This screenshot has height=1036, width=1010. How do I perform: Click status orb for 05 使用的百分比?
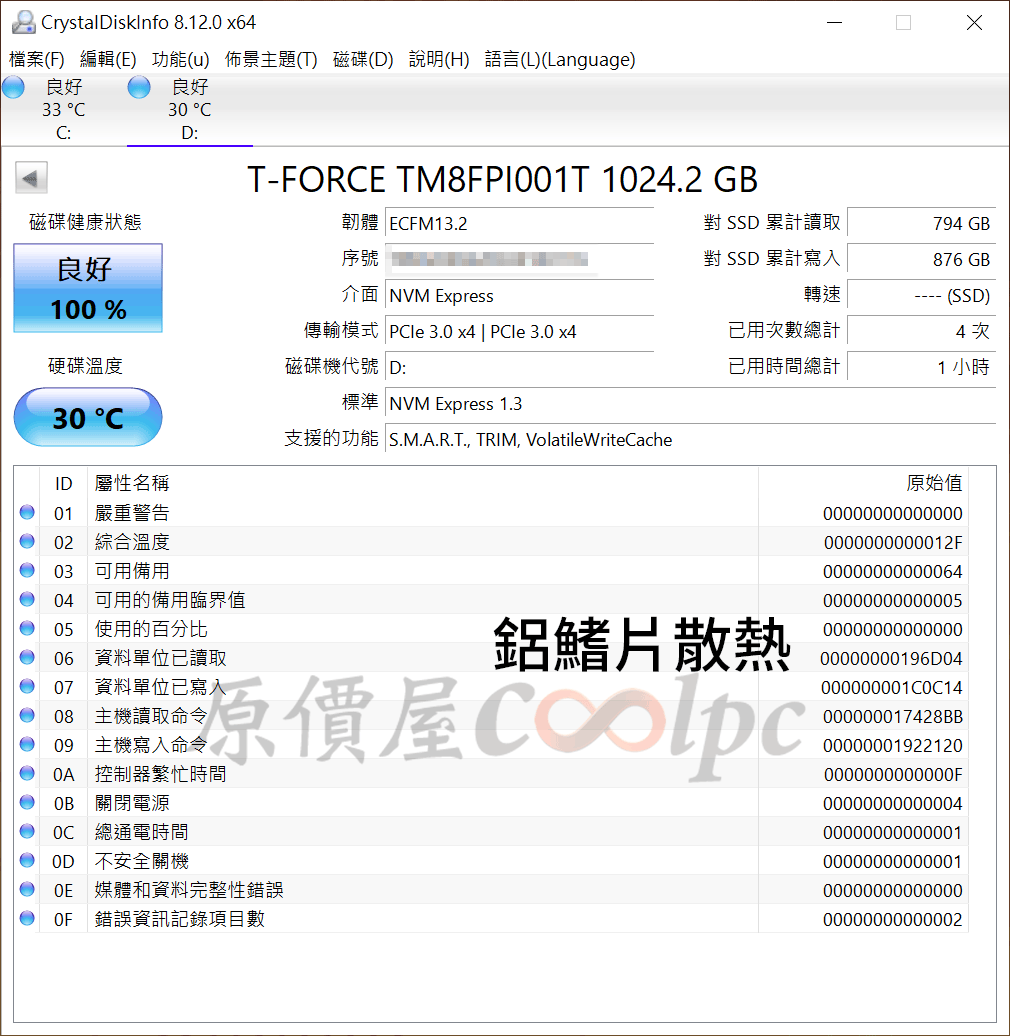coord(27,629)
